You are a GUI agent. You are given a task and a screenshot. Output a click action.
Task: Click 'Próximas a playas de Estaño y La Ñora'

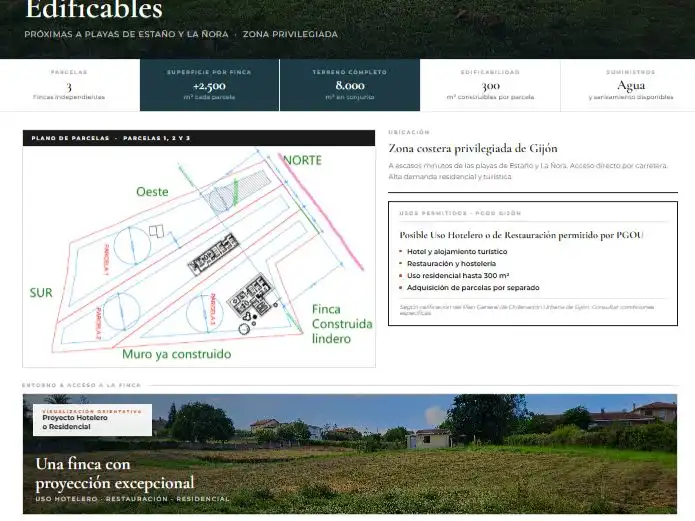126,34
